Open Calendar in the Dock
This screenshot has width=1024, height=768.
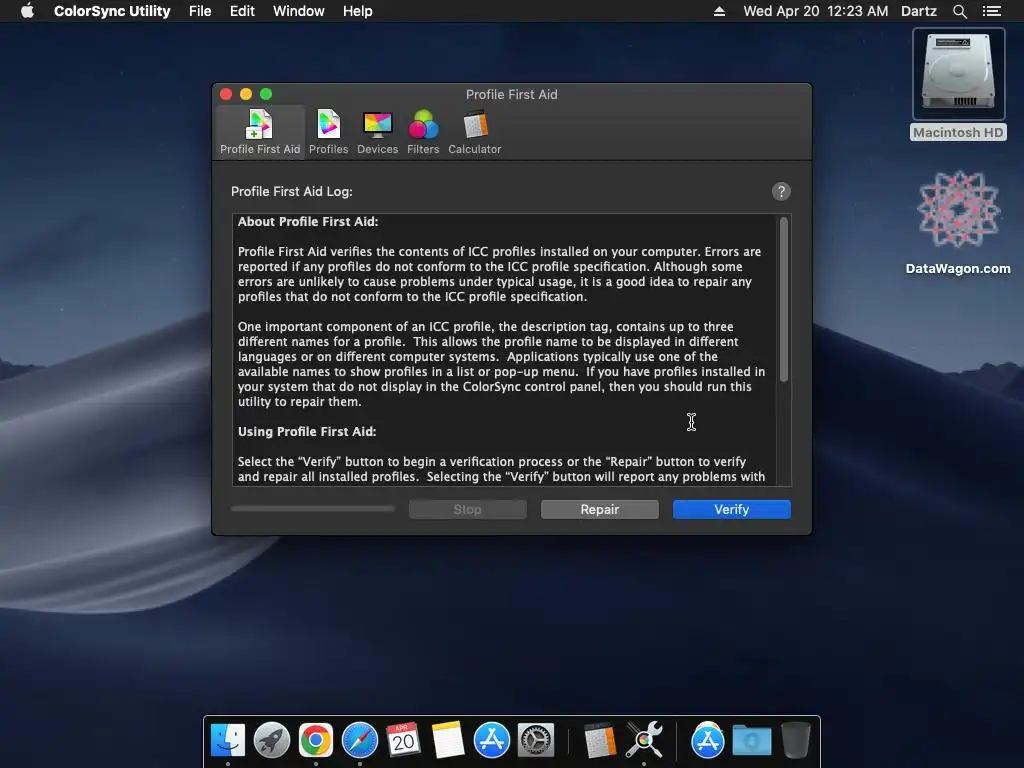[404, 740]
